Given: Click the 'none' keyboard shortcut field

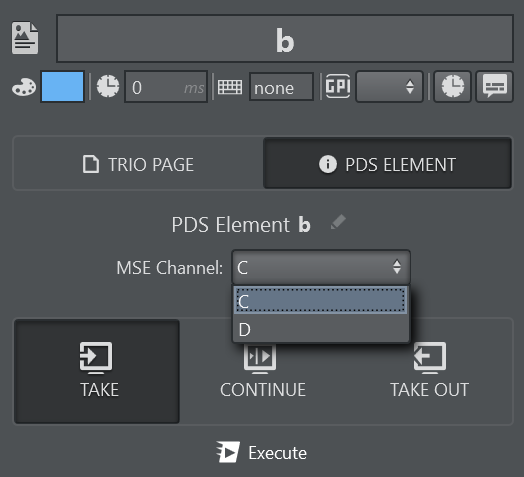Looking at the screenshot, I should 281,87.
